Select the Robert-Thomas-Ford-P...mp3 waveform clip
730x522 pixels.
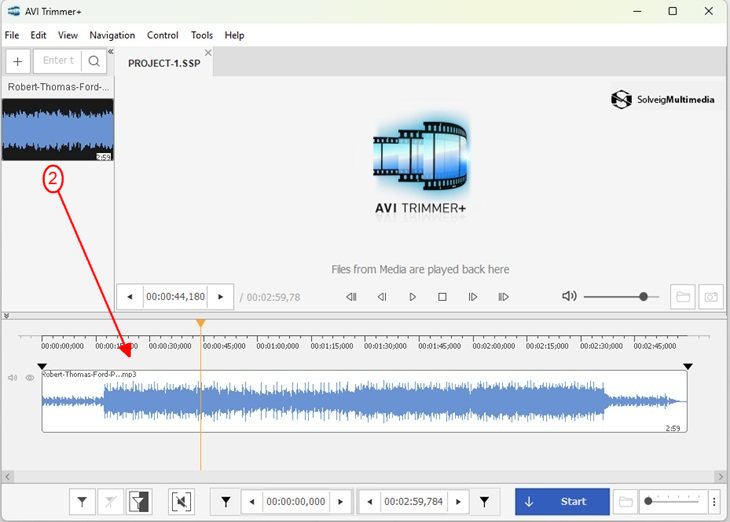point(365,401)
